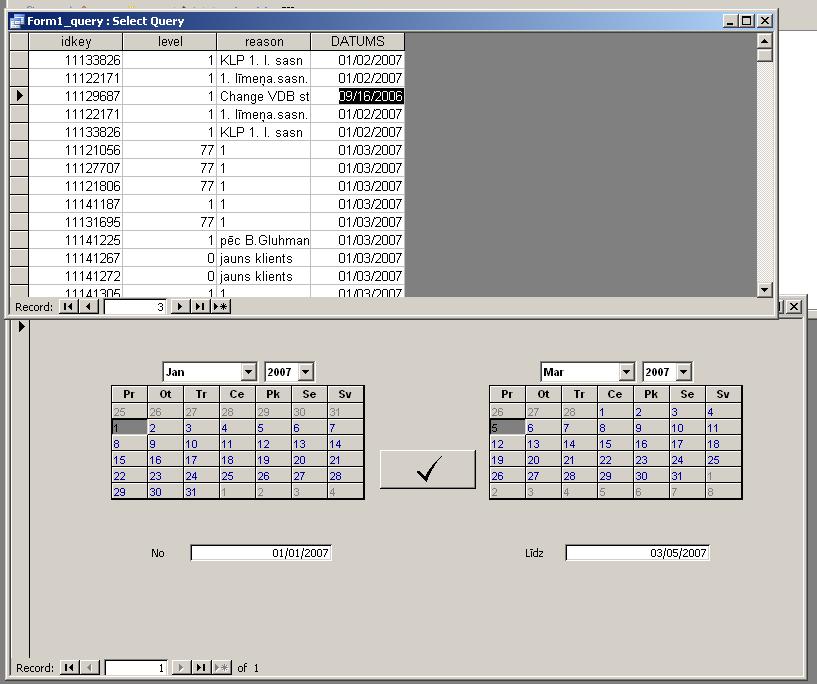The width and height of the screenshot is (817, 684).
Task: Add new record in query window navigator
Action: click(x=221, y=307)
